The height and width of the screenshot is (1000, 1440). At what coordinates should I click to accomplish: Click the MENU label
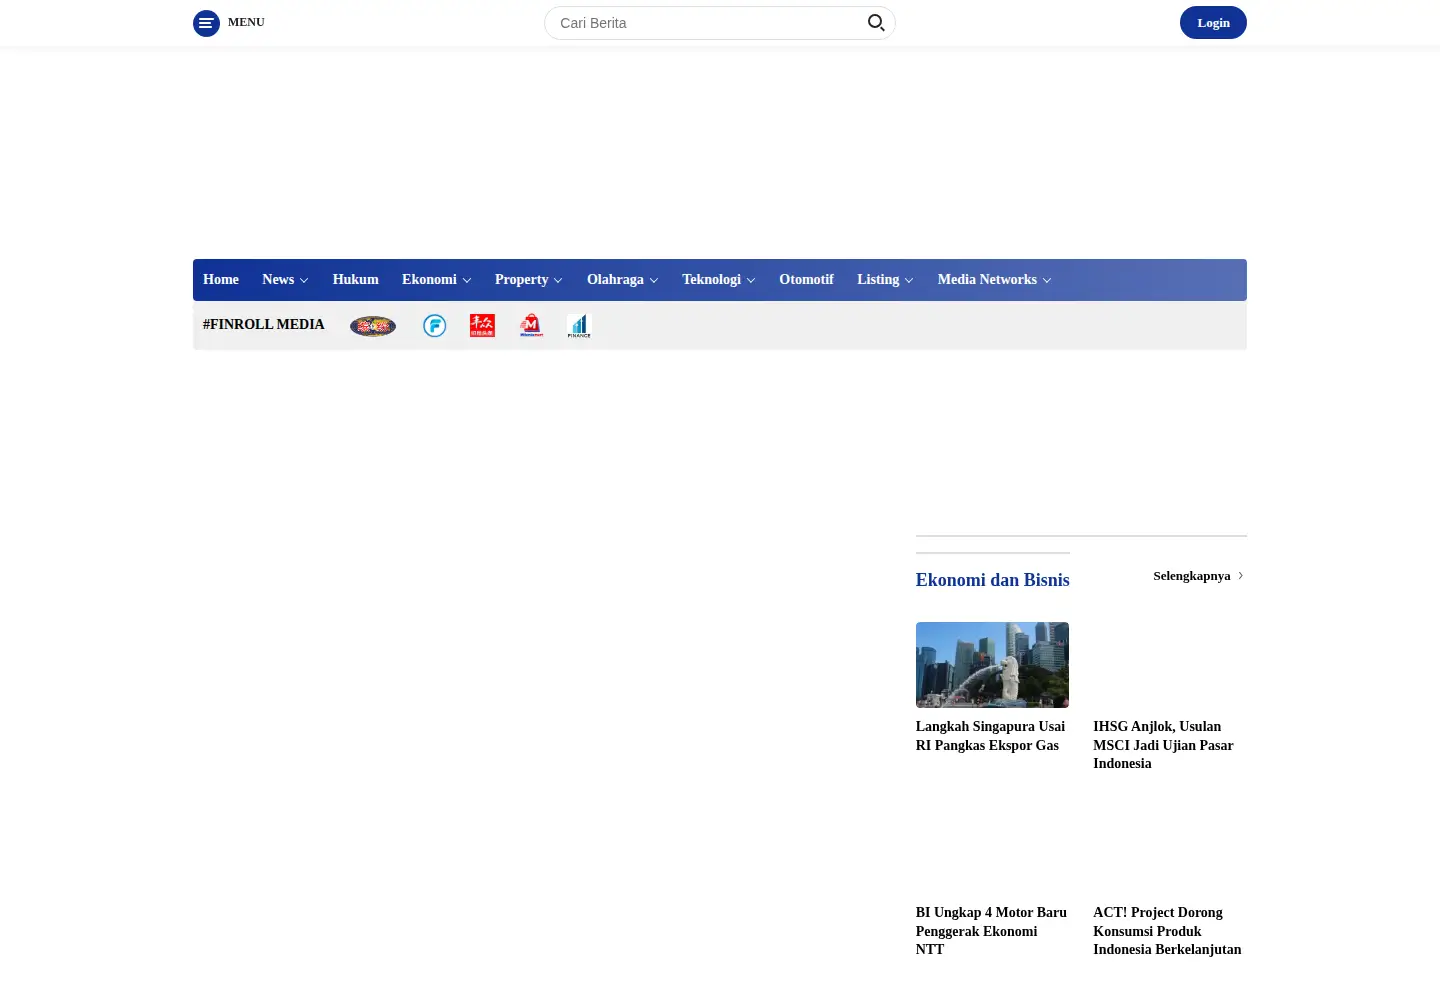point(246,22)
